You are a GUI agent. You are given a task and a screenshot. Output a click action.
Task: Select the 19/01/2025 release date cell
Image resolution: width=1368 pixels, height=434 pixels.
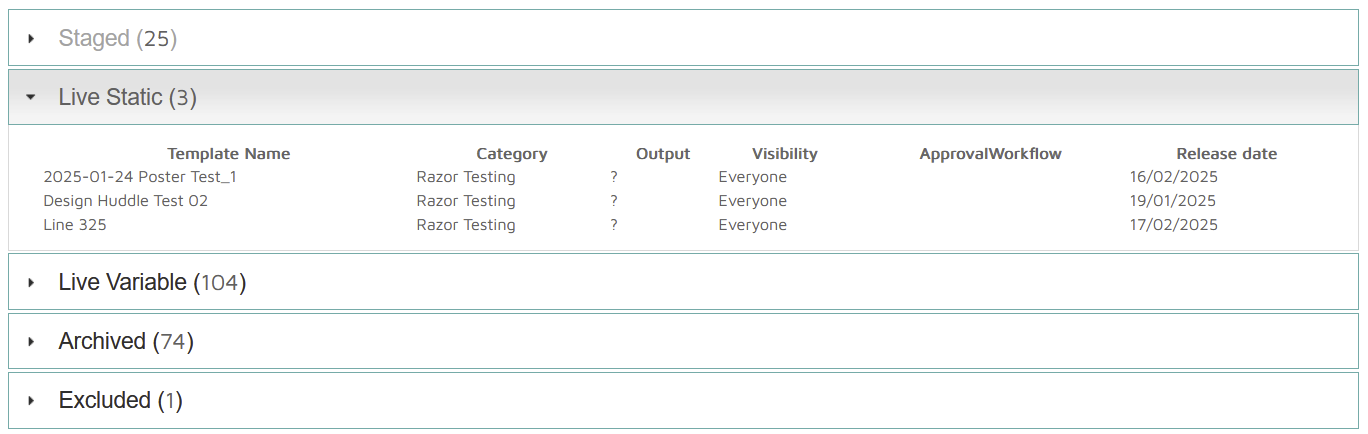1173,201
